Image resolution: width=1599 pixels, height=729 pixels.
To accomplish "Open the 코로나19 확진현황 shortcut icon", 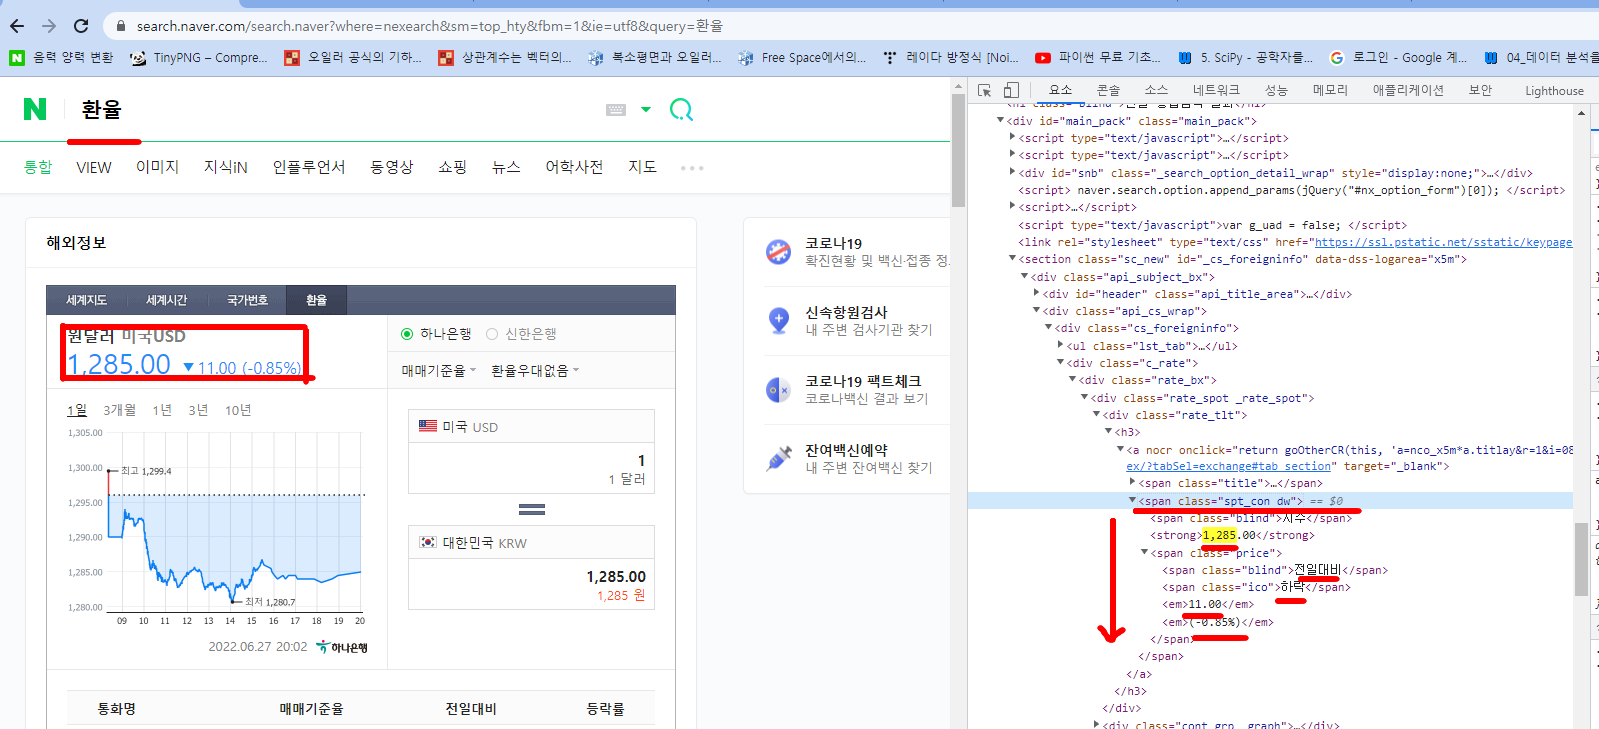I will click(778, 252).
